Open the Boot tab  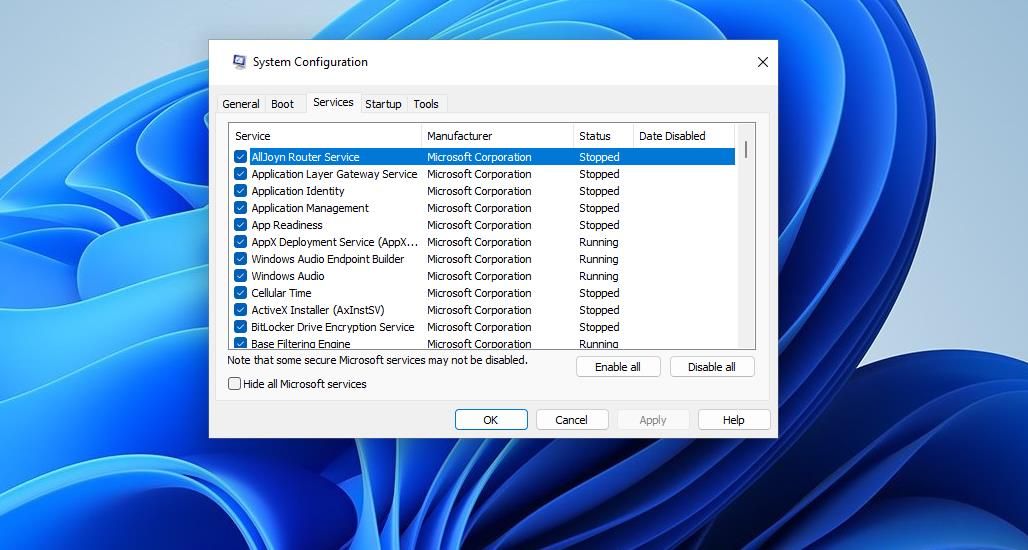[283, 104]
